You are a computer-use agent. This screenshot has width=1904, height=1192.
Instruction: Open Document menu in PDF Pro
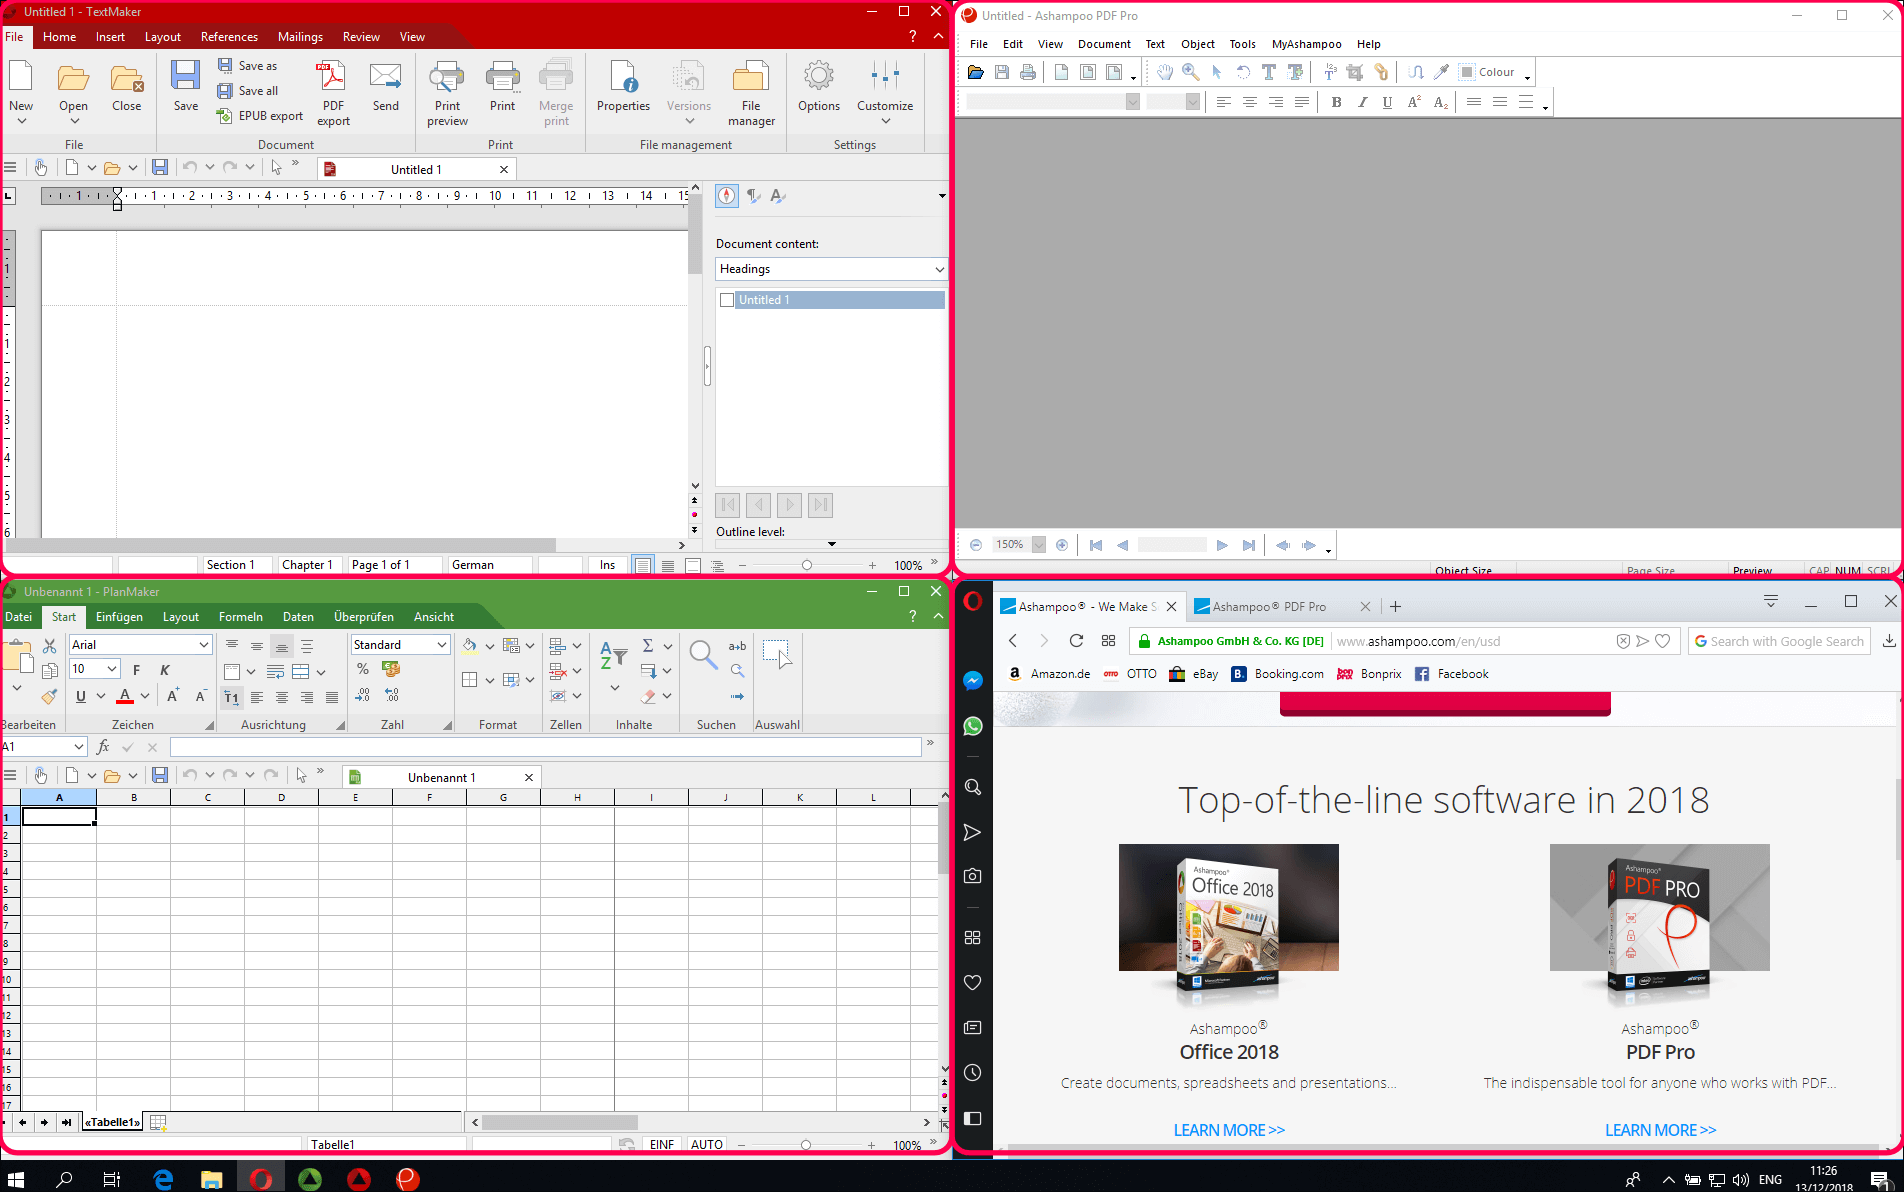tap(1104, 44)
